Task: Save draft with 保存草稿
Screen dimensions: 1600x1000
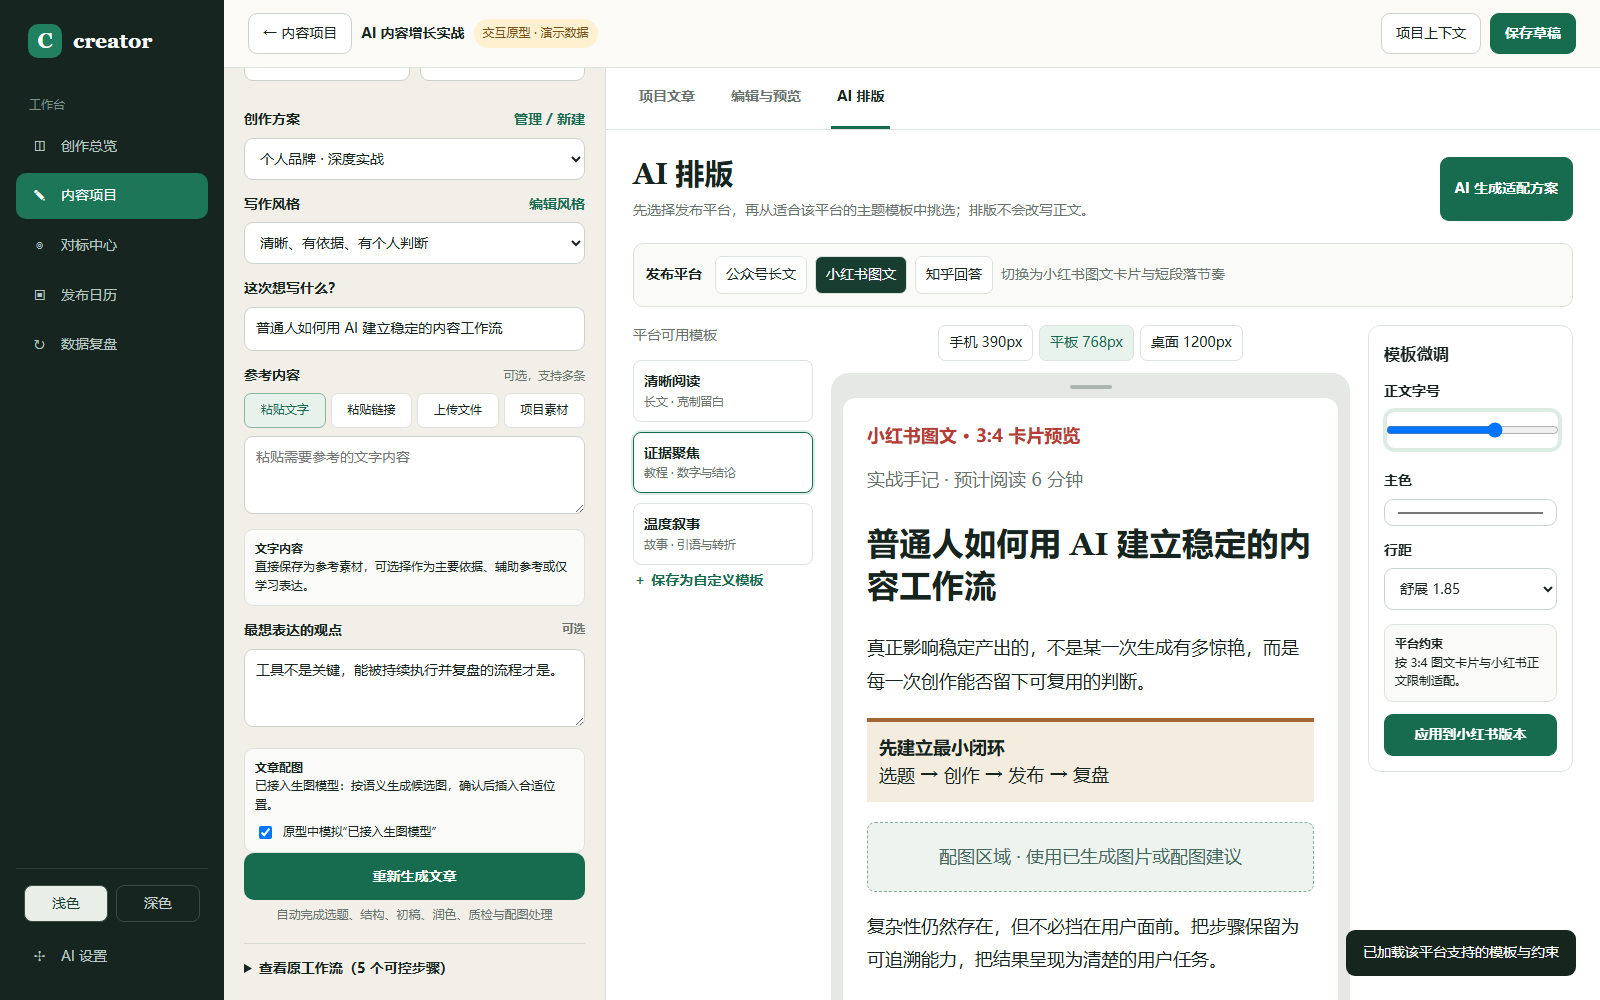Action: [x=1533, y=33]
